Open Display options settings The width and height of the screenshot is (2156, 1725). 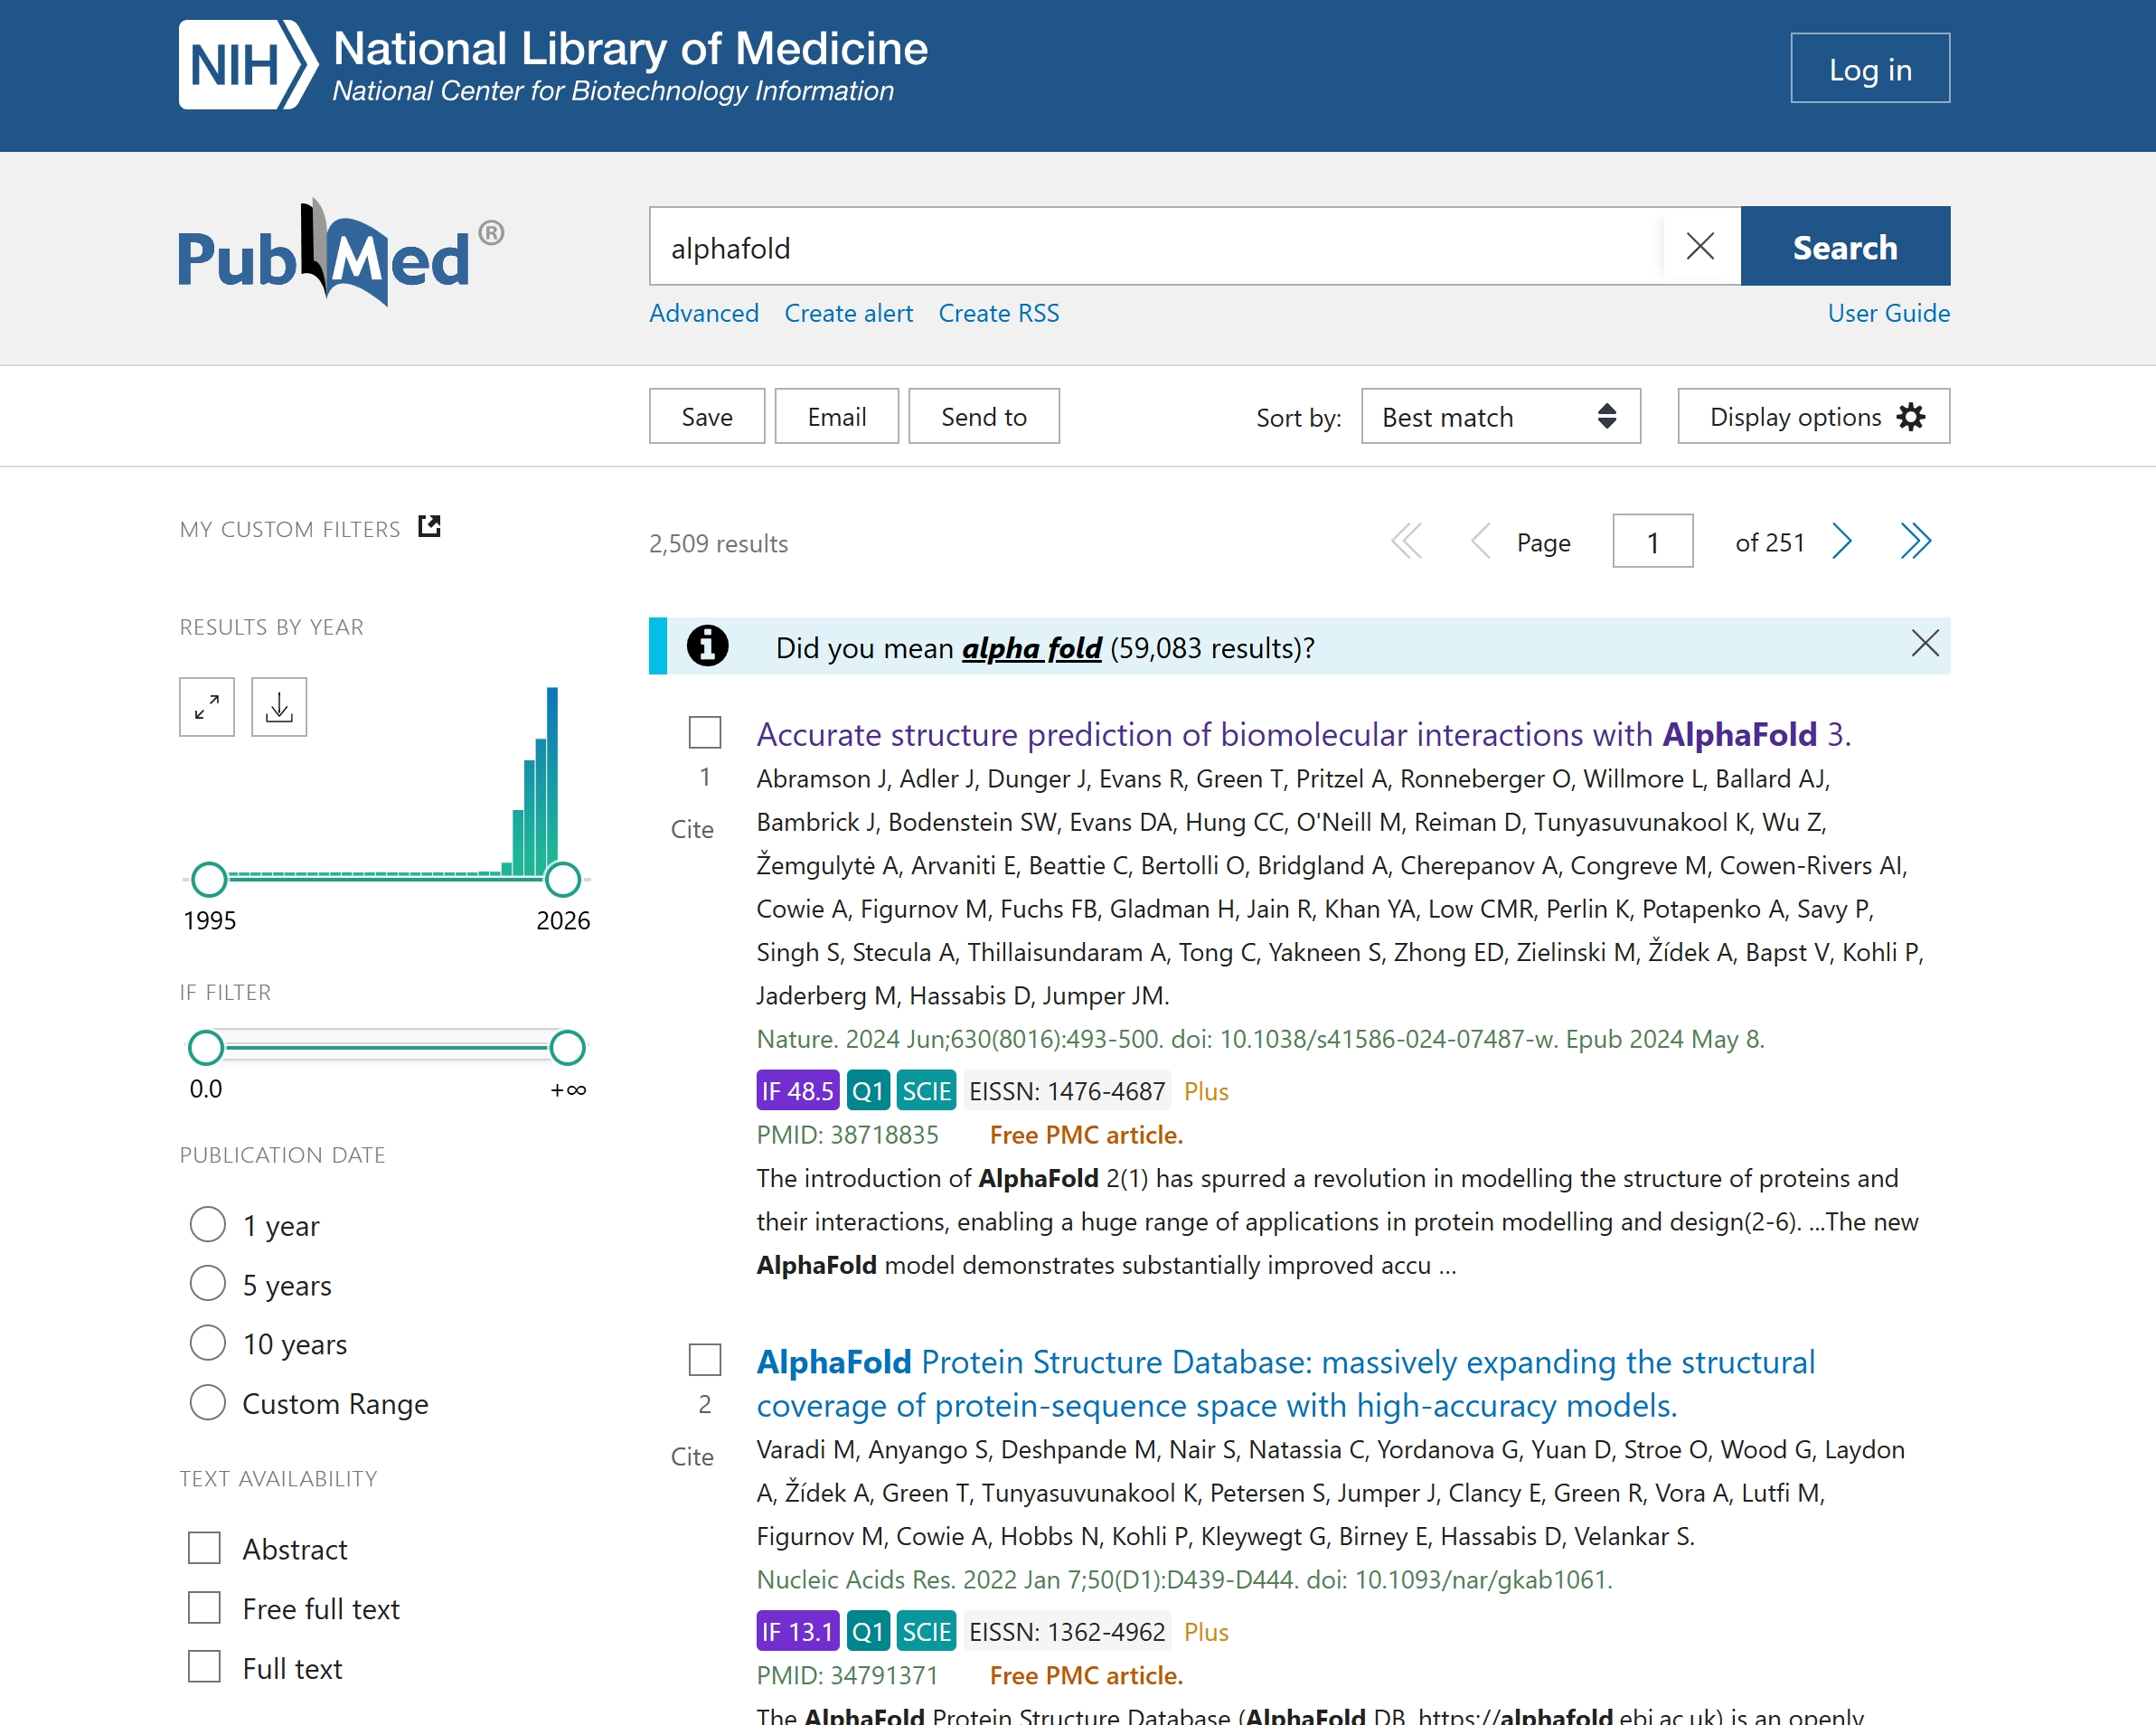[x=1812, y=416]
